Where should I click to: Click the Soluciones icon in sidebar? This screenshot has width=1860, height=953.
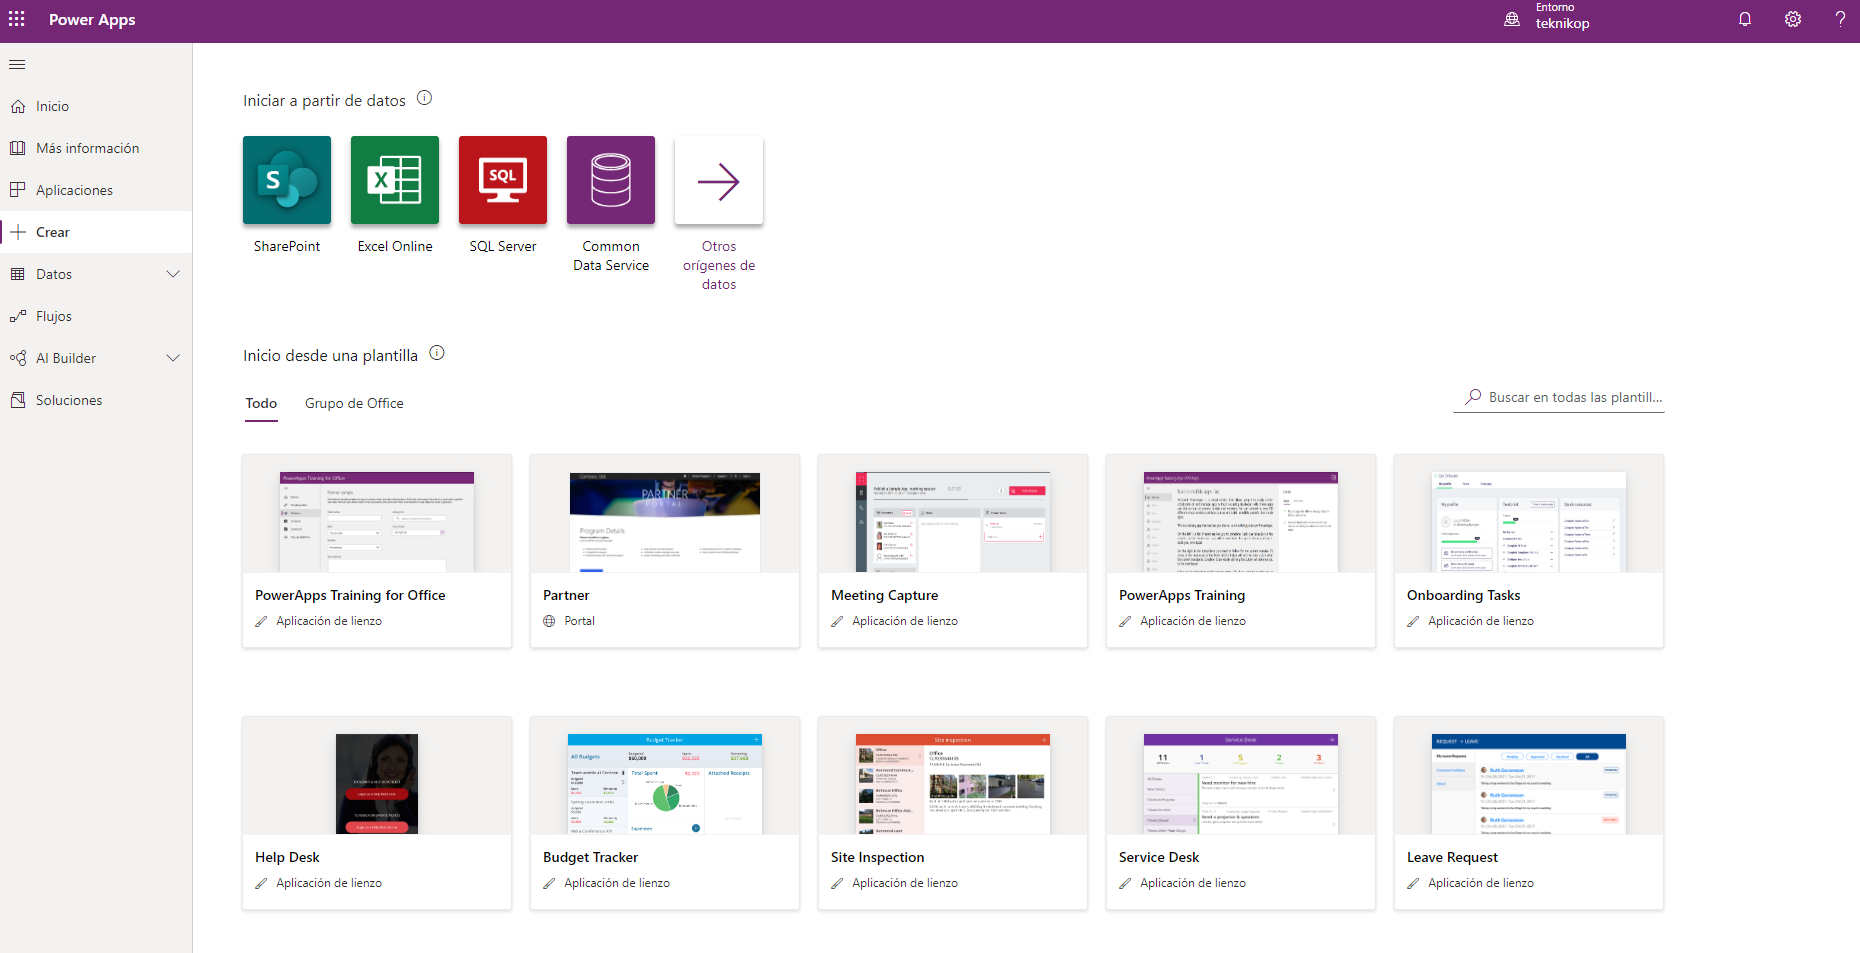(x=18, y=400)
